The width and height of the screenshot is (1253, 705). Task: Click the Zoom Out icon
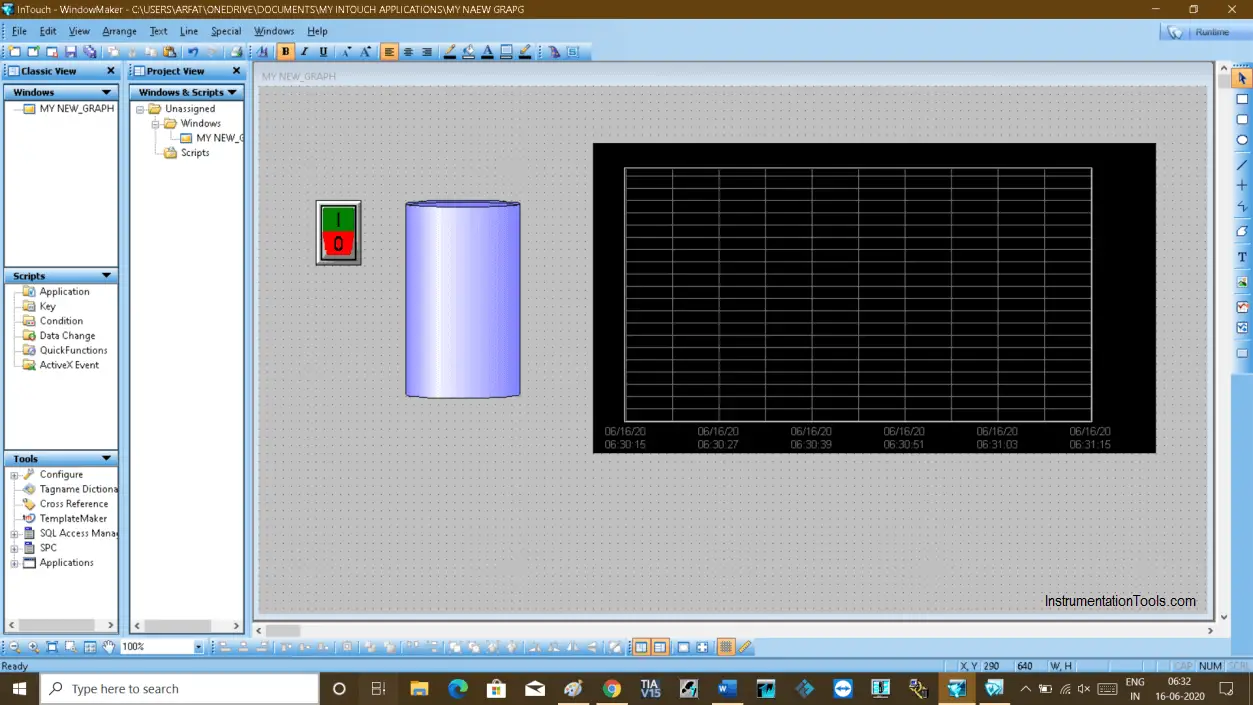click(x=15, y=647)
